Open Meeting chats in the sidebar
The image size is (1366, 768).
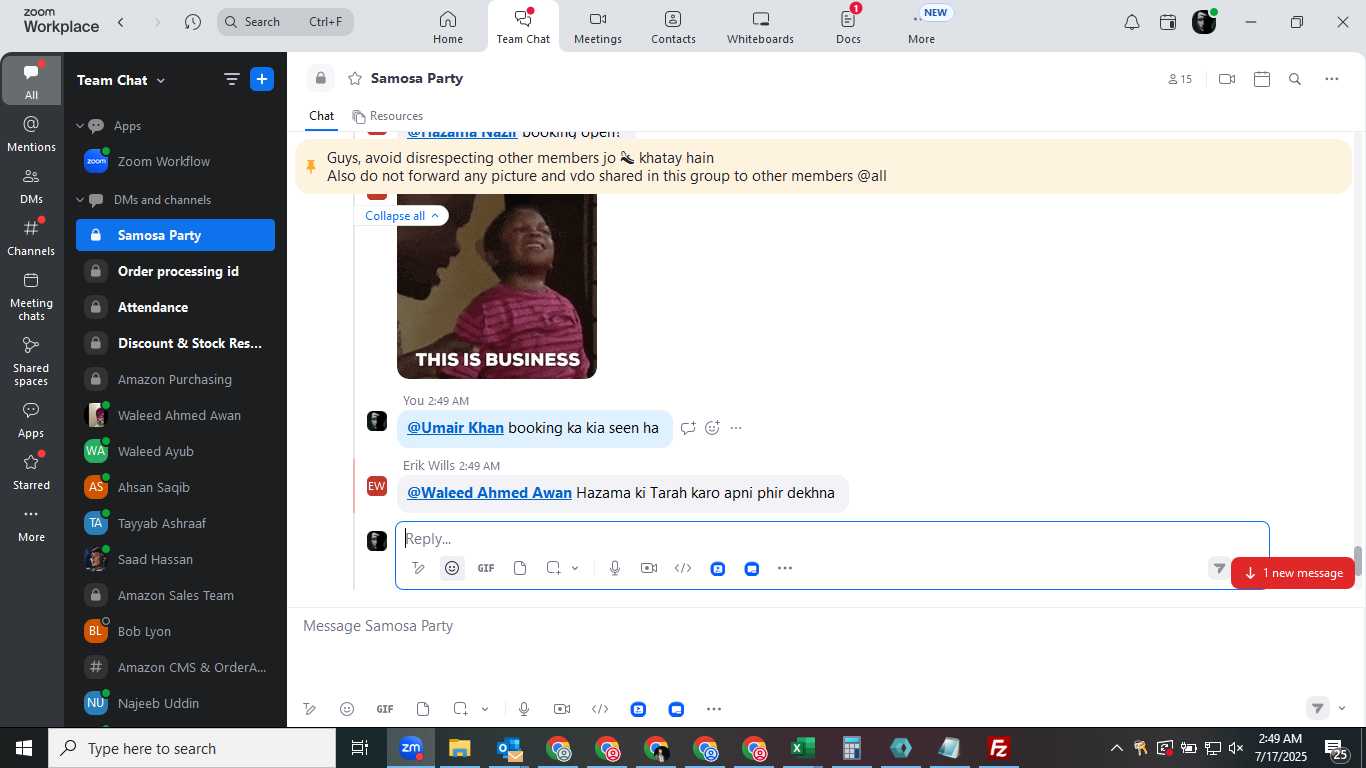pyautogui.click(x=31, y=296)
